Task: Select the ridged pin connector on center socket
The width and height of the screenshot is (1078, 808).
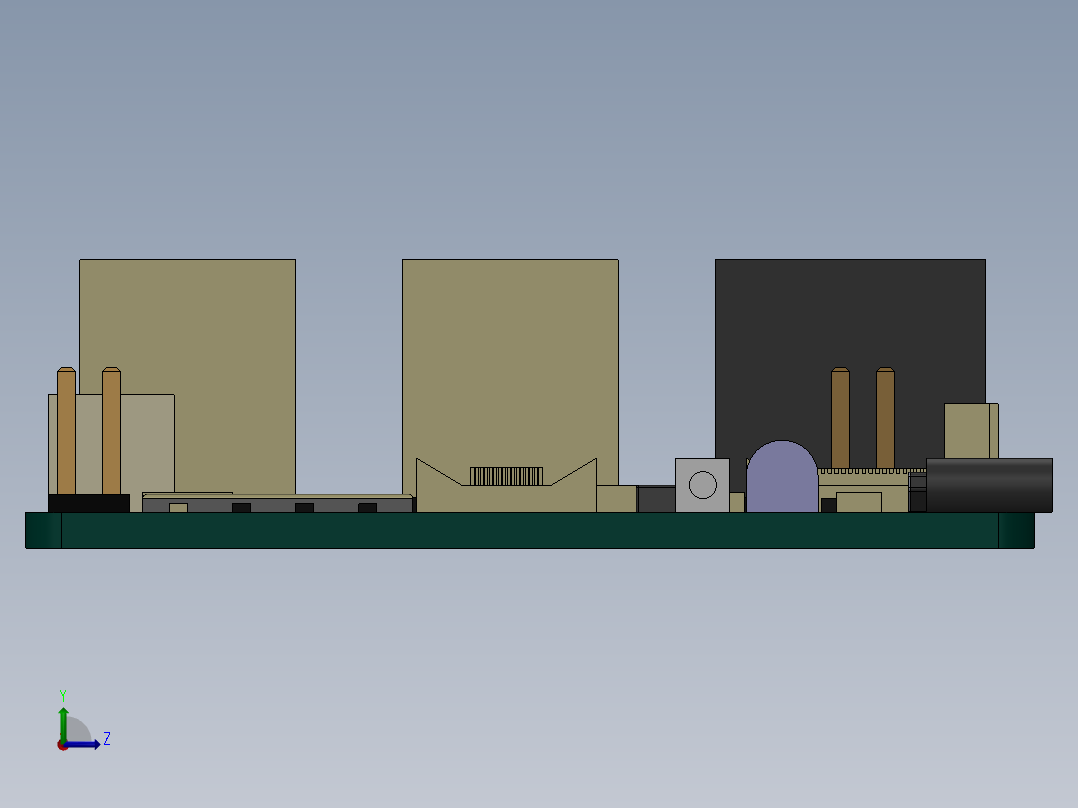Action: tap(506, 477)
